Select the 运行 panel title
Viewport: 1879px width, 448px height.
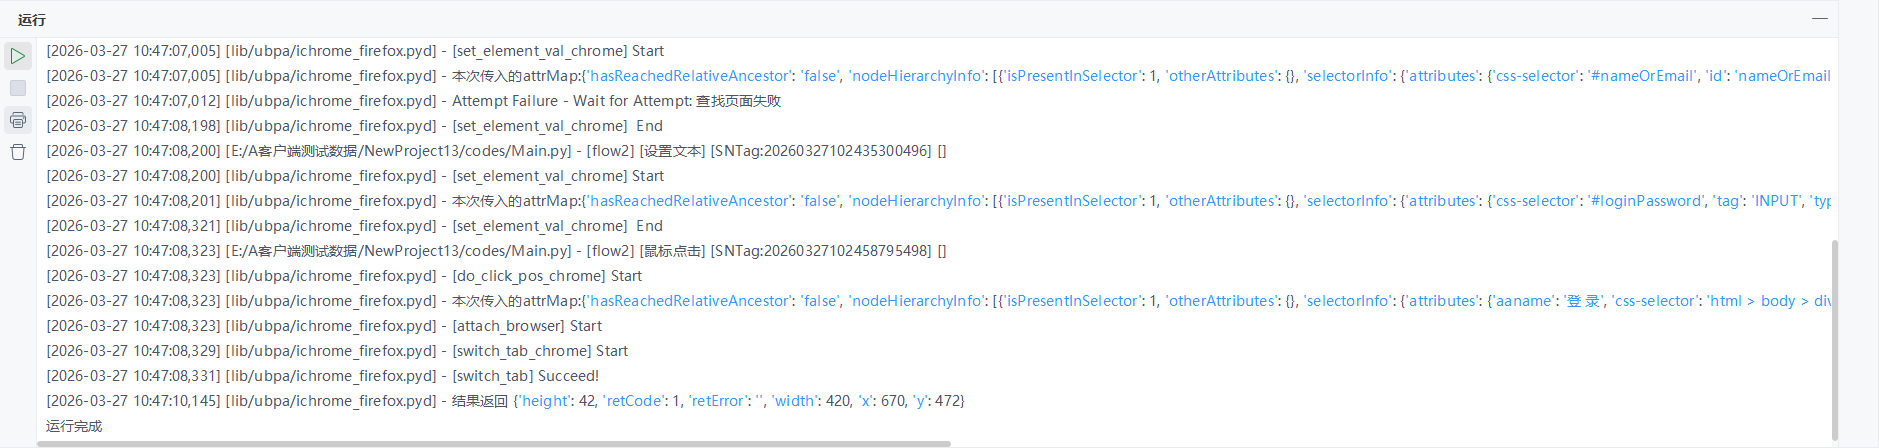(32, 20)
